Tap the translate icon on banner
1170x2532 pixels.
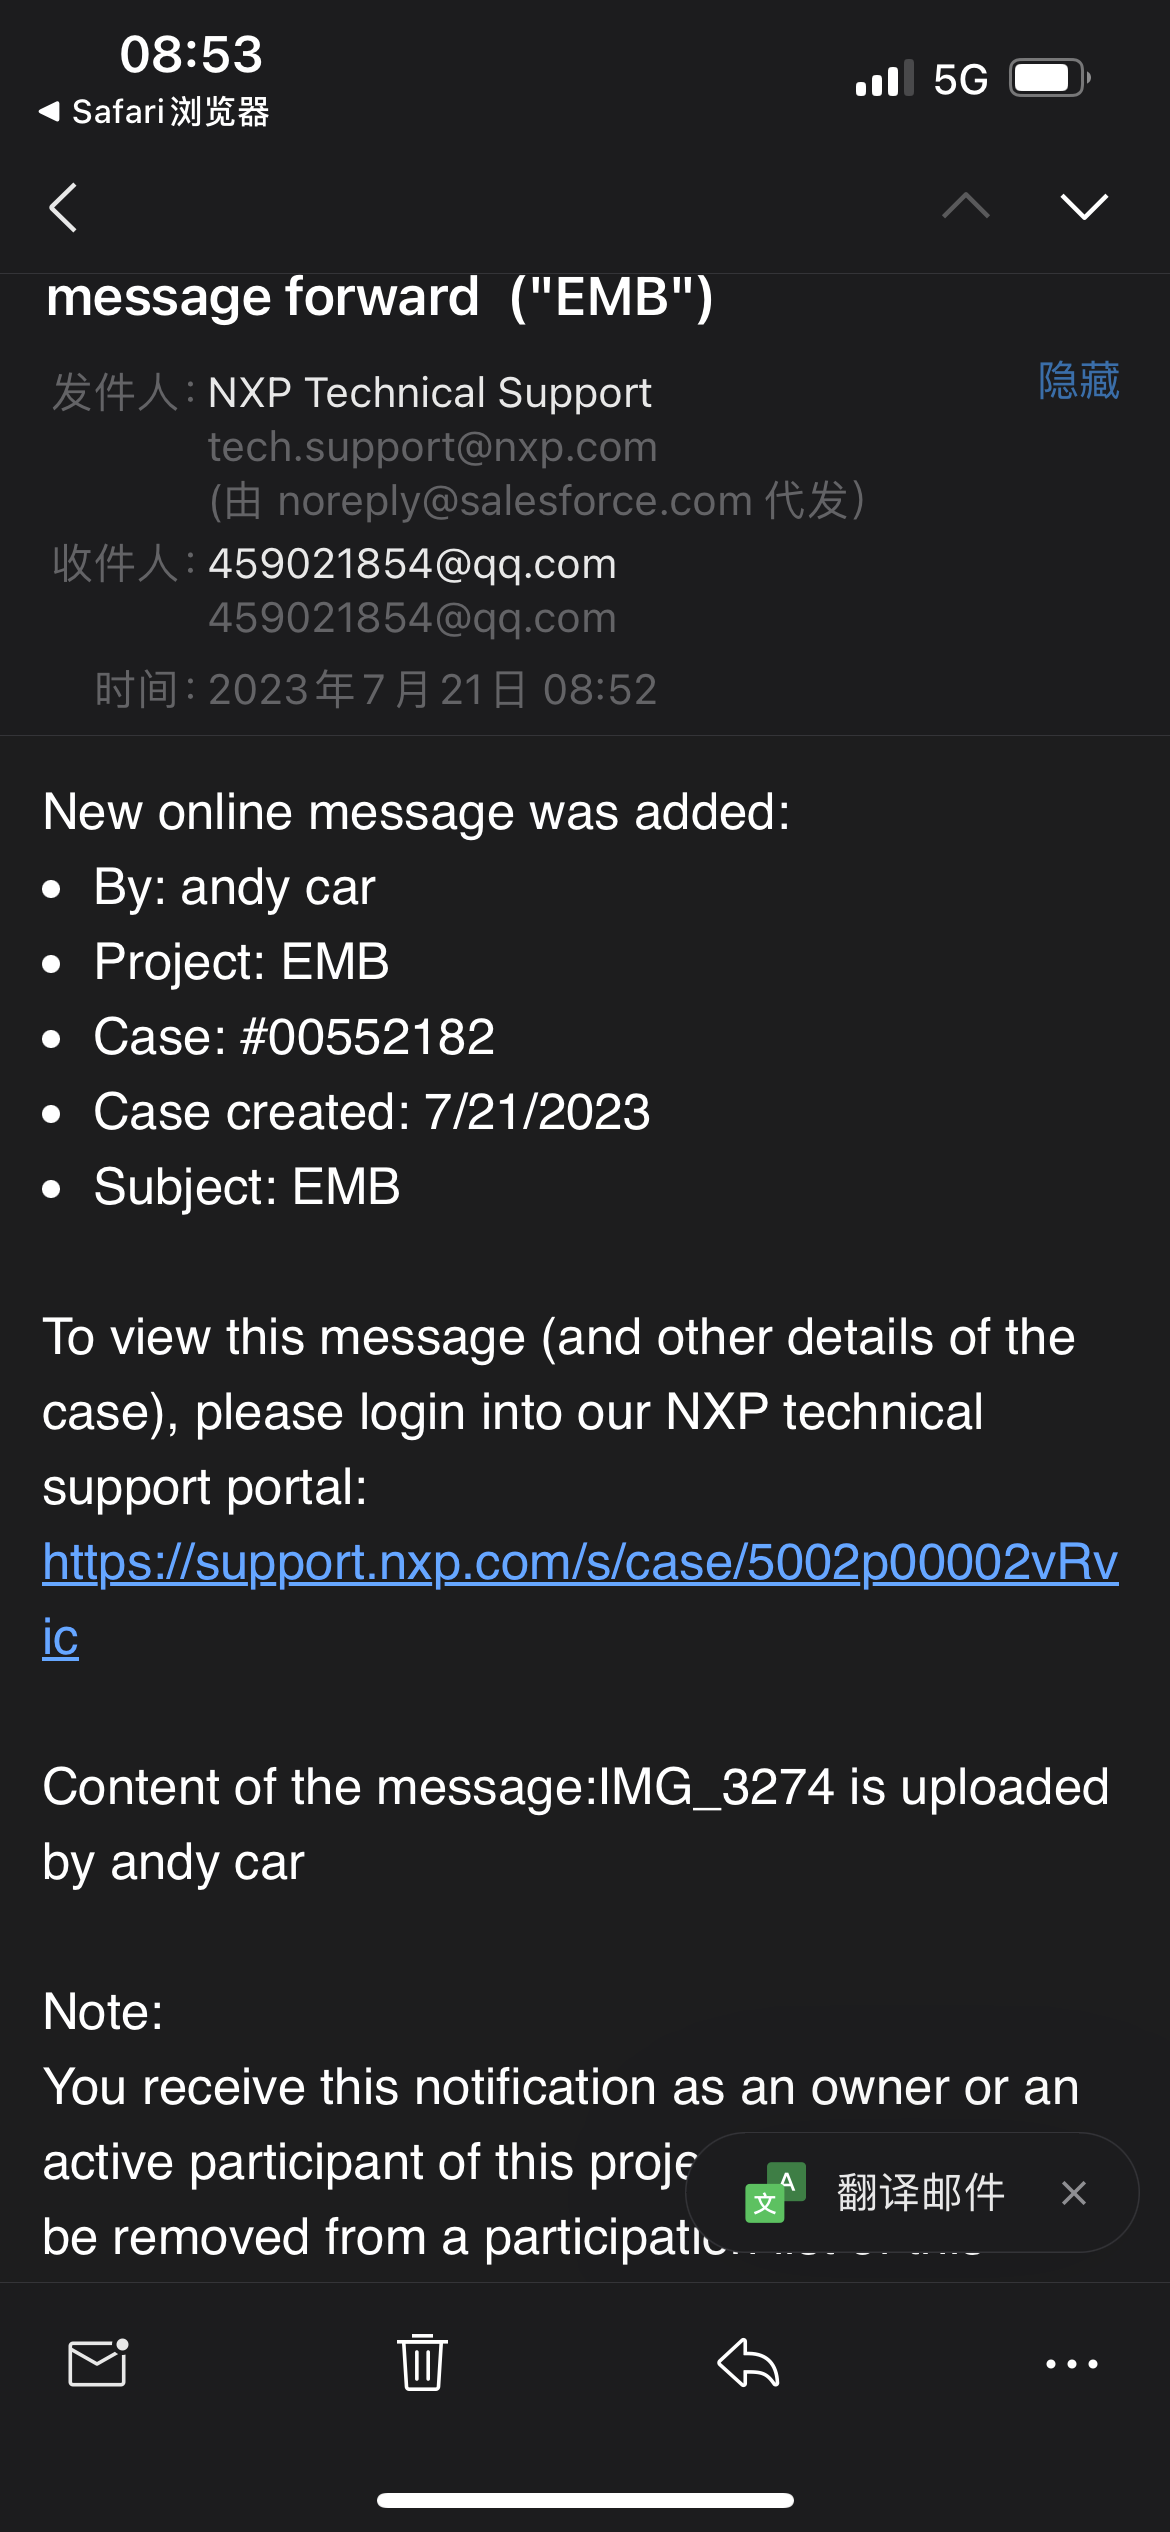[x=775, y=2192]
